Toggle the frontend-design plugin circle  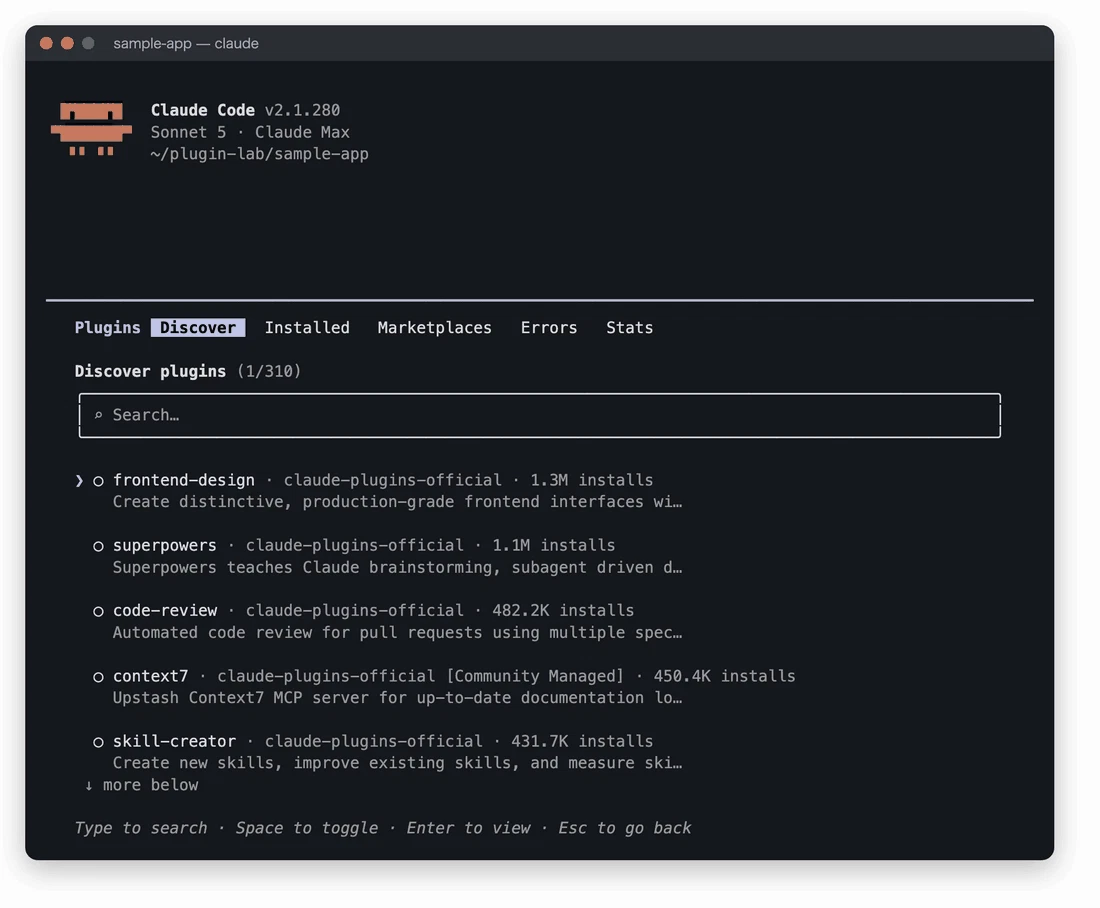(99, 481)
